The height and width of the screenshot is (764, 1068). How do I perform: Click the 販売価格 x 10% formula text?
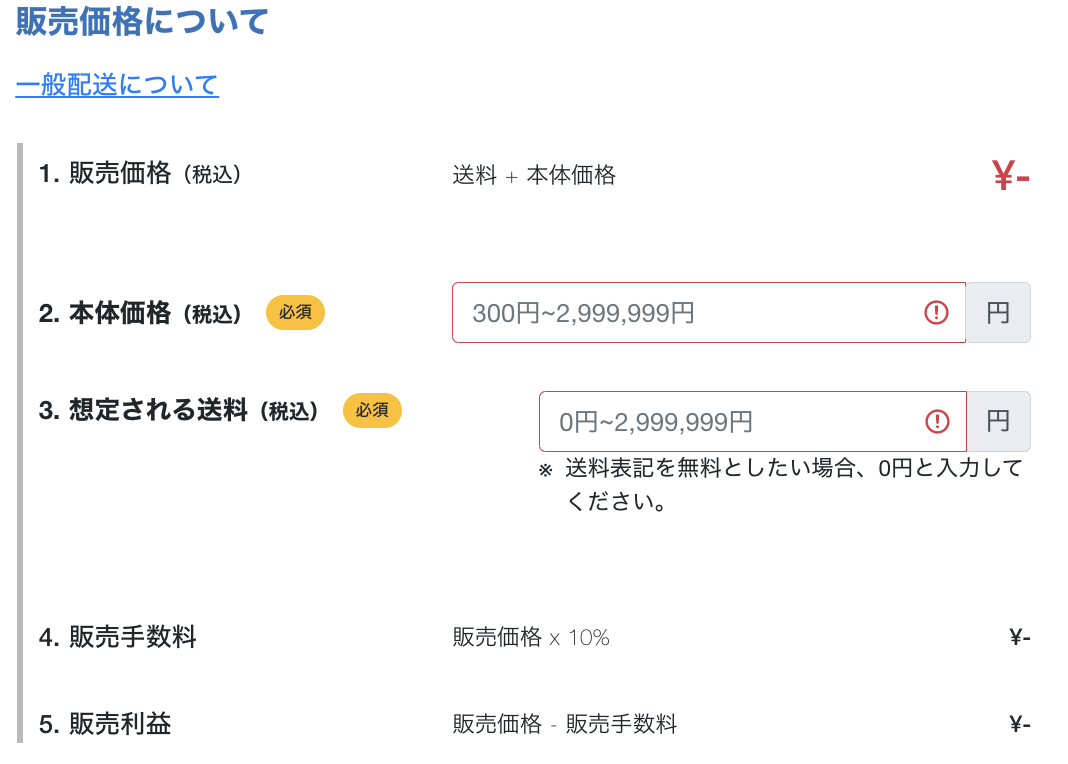coord(531,633)
